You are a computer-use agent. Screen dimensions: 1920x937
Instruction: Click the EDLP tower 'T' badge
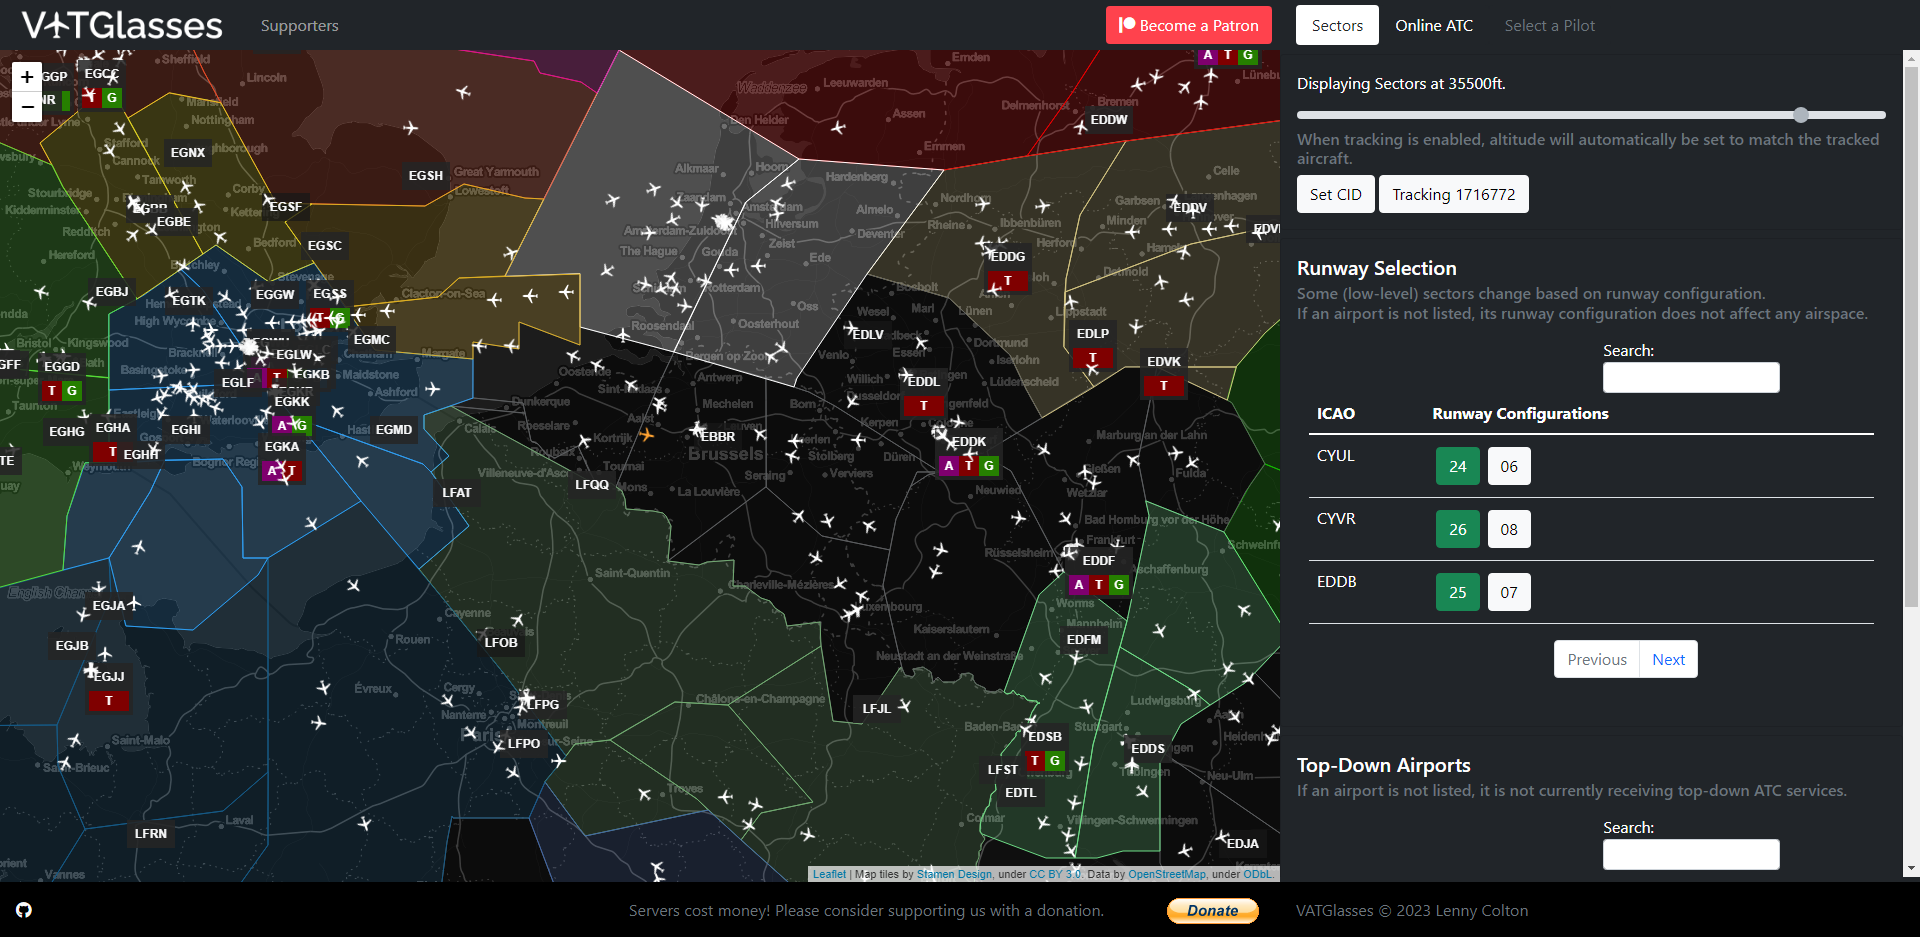[x=1092, y=358]
